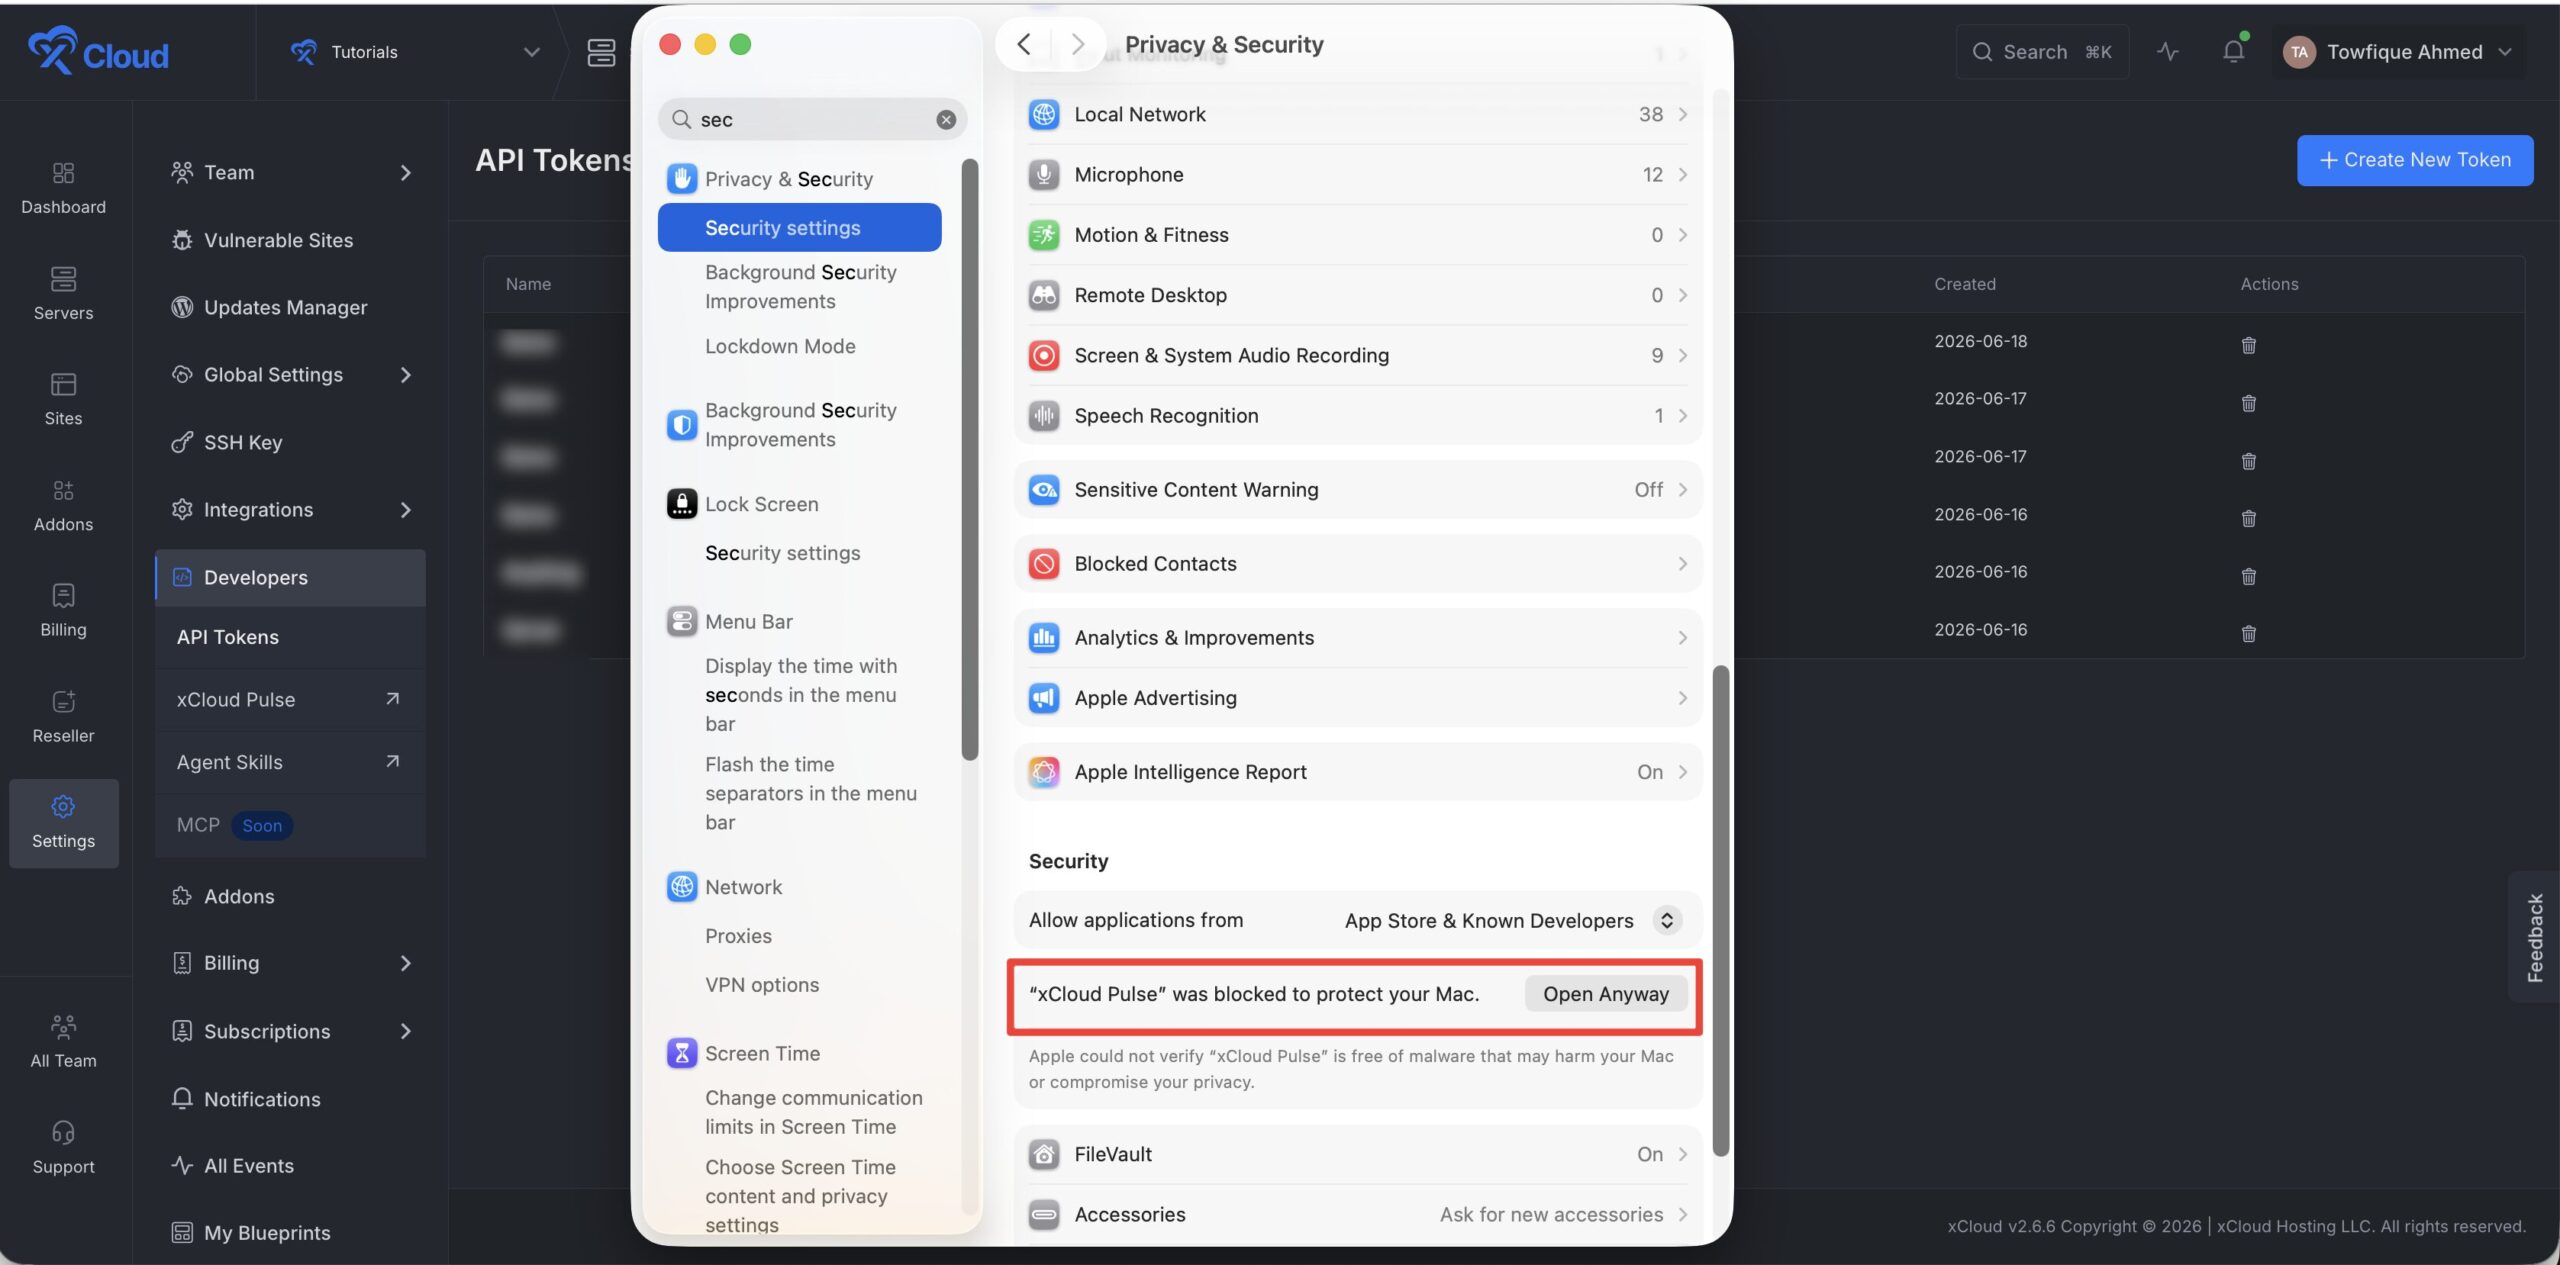This screenshot has height=1265, width=2560.
Task: Open the Apple Intelligence Report setting
Action: [x=1357, y=772]
